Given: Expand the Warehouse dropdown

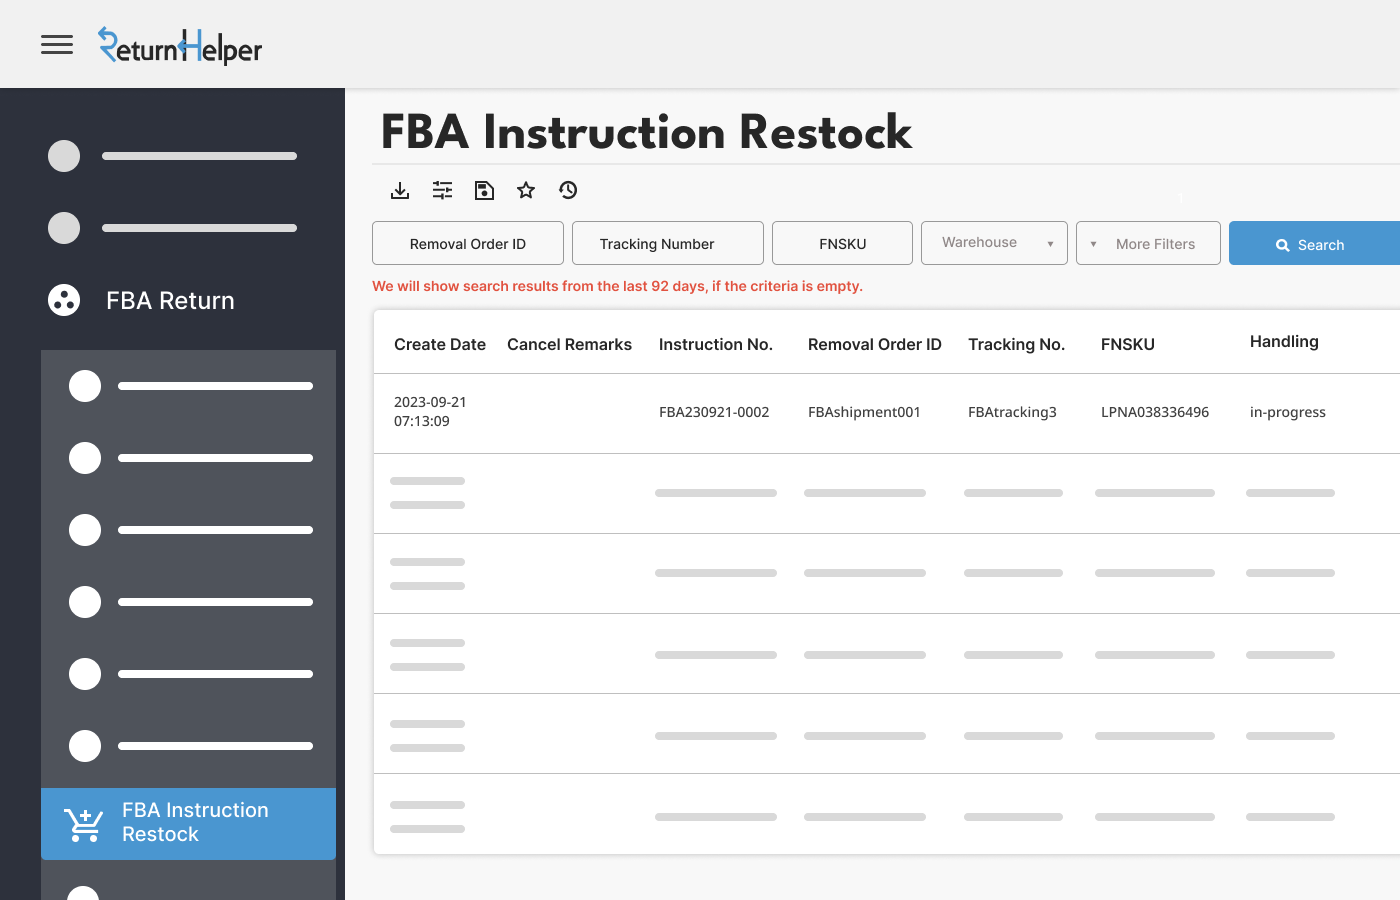Looking at the screenshot, I should point(994,243).
